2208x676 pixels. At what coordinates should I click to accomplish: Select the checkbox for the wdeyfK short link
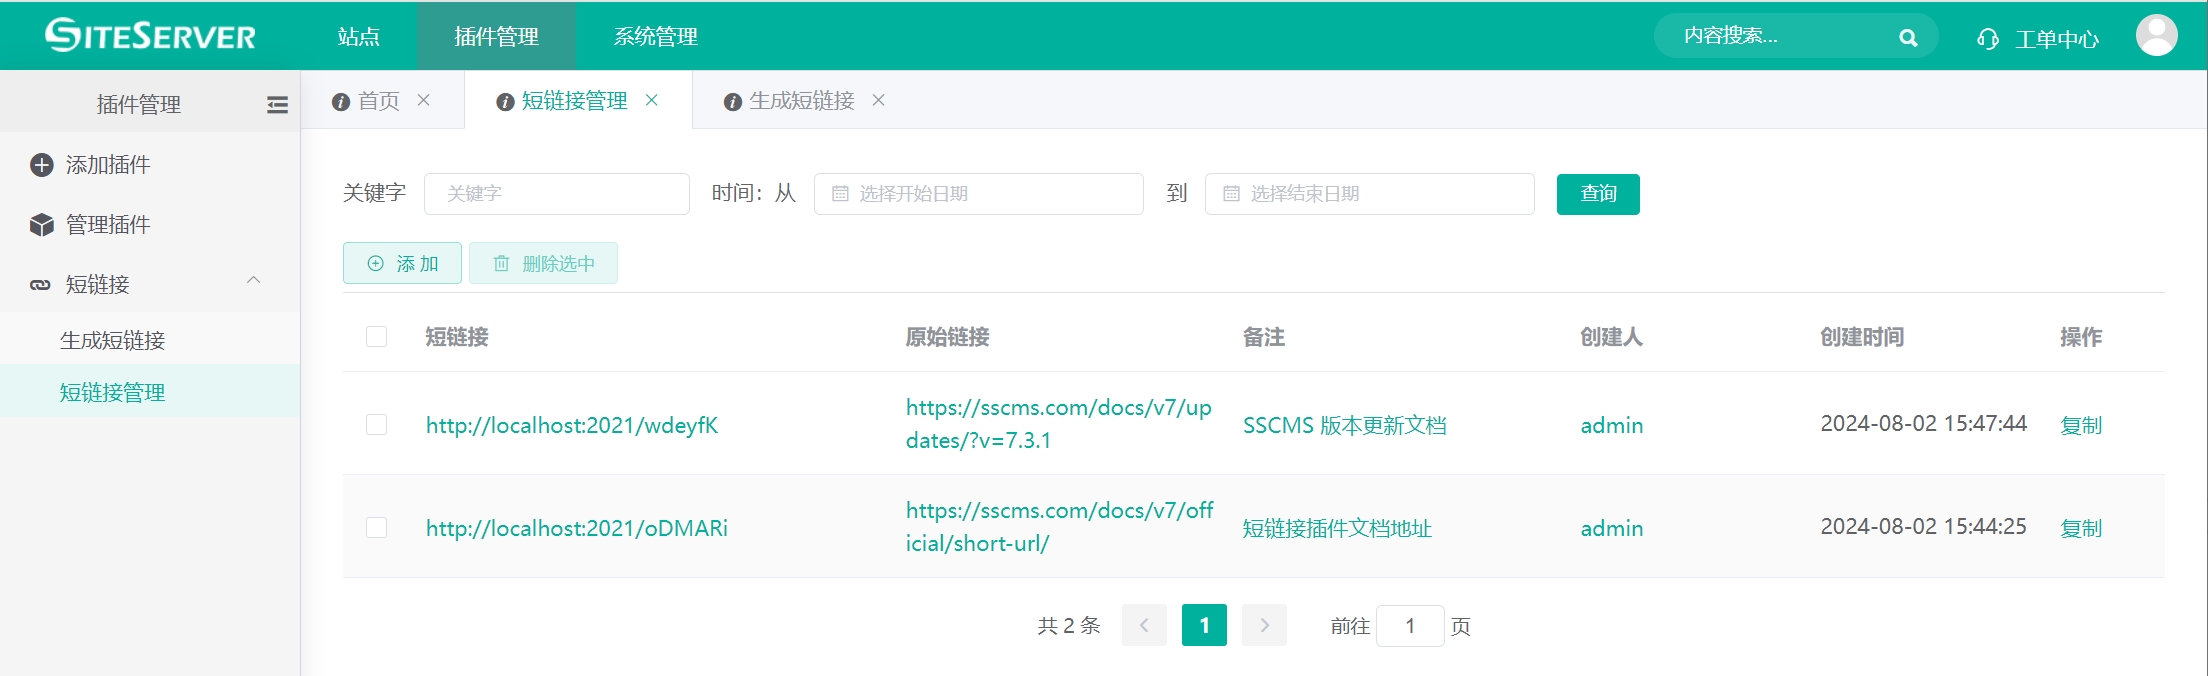376,425
